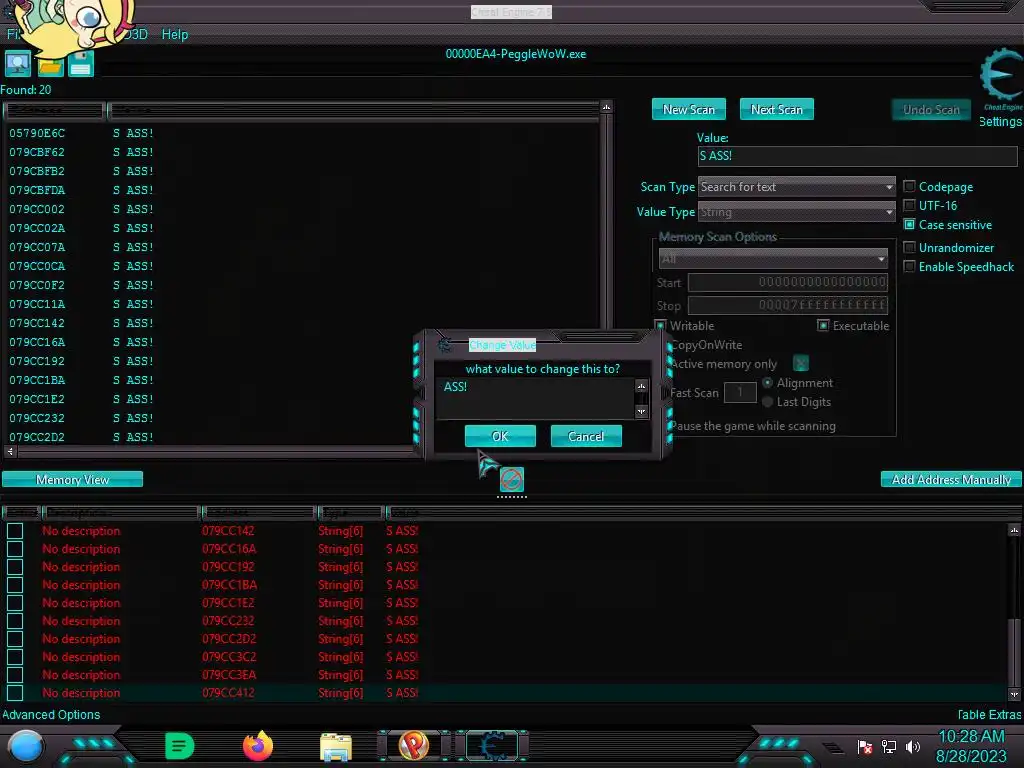Click the Change Value dialog text field
Image resolution: width=1024 pixels, height=768 pixels.
pyautogui.click(x=536, y=398)
